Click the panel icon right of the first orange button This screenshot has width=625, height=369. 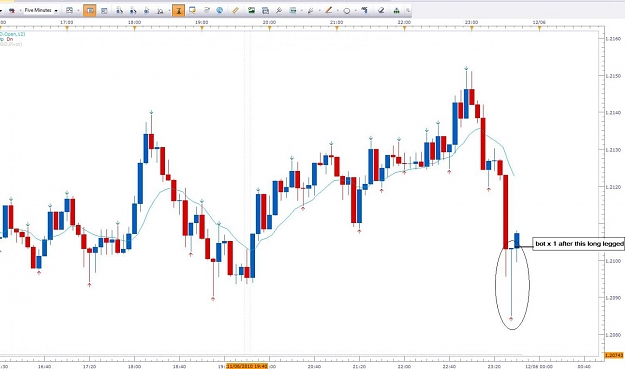[x=104, y=11]
